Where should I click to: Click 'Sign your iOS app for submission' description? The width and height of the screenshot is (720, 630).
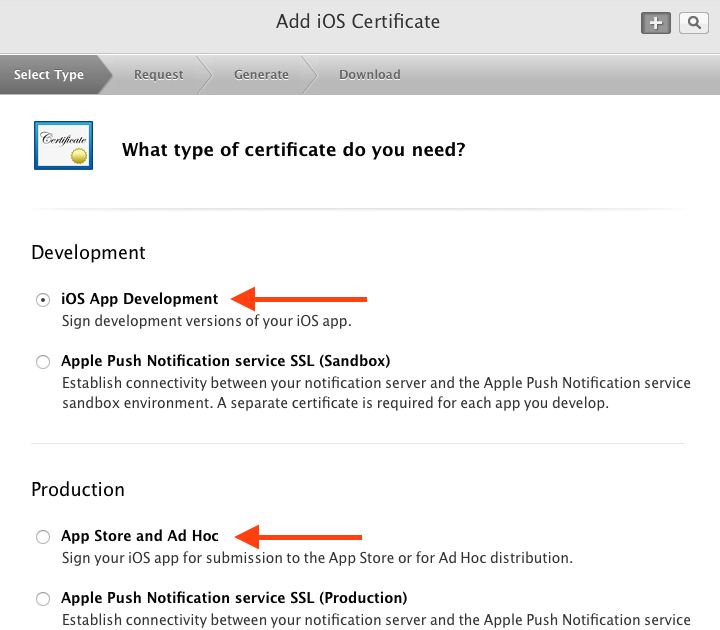click(317, 558)
